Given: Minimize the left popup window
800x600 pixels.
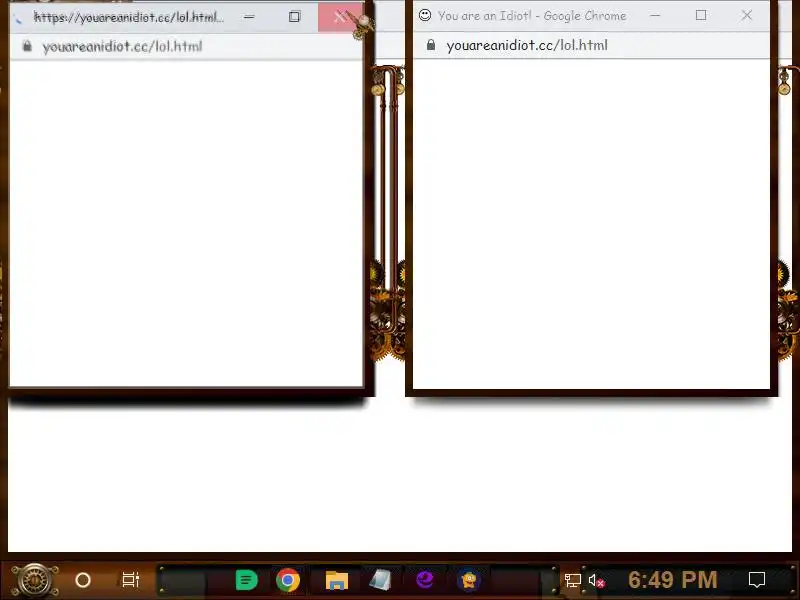Looking at the screenshot, I should [x=249, y=17].
